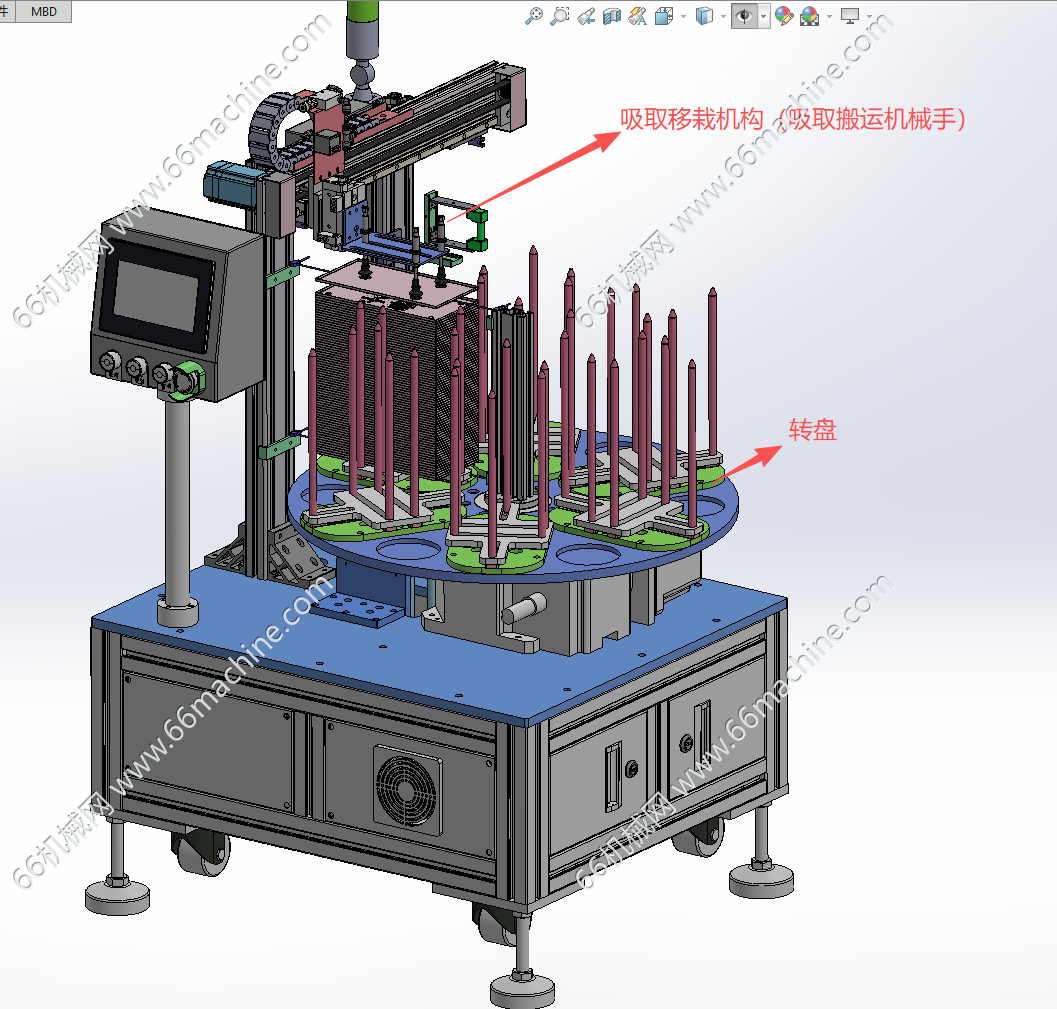Switch to the MBD tab
The width and height of the screenshot is (1057, 1009).
[44, 10]
